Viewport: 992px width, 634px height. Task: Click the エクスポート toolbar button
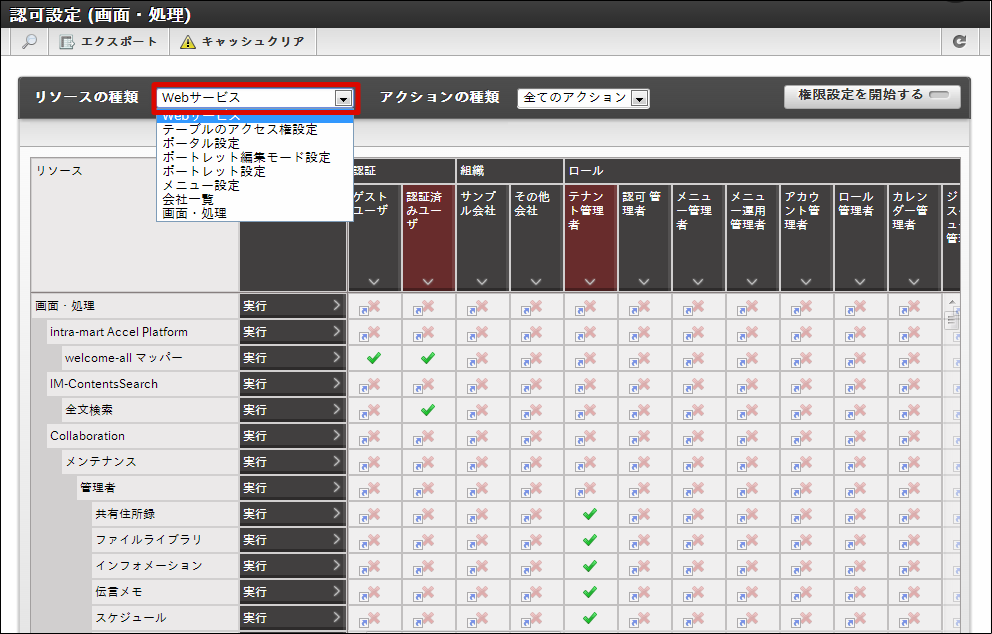[108, 42]
